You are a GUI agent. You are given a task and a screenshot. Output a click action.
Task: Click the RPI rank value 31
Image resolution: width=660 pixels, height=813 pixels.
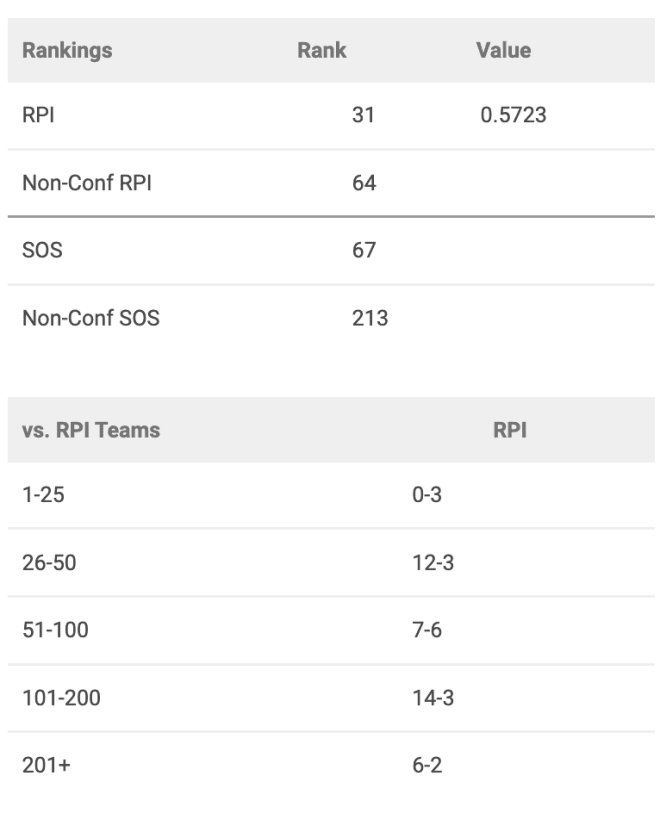click(x=363, y=115)
